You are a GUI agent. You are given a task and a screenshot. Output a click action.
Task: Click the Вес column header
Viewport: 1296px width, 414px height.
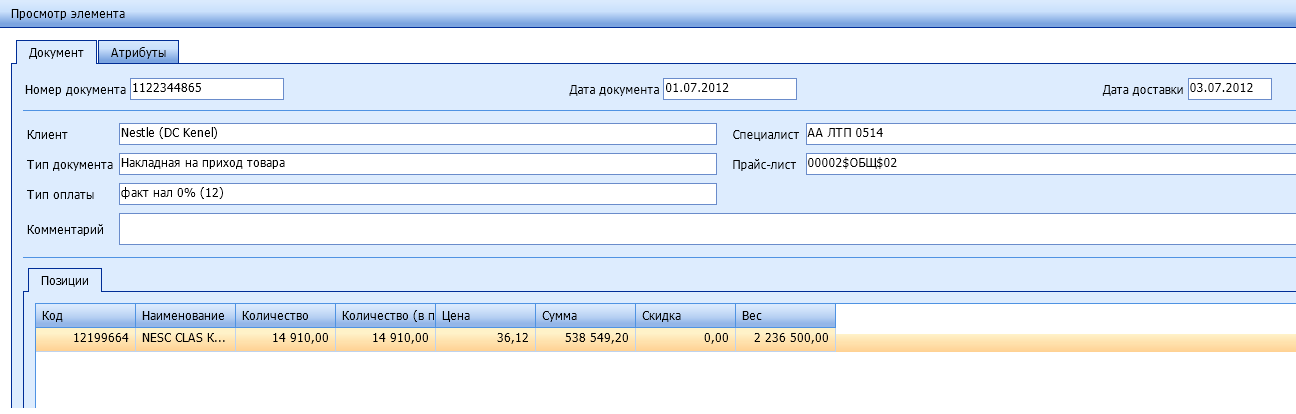click(785, 316)
